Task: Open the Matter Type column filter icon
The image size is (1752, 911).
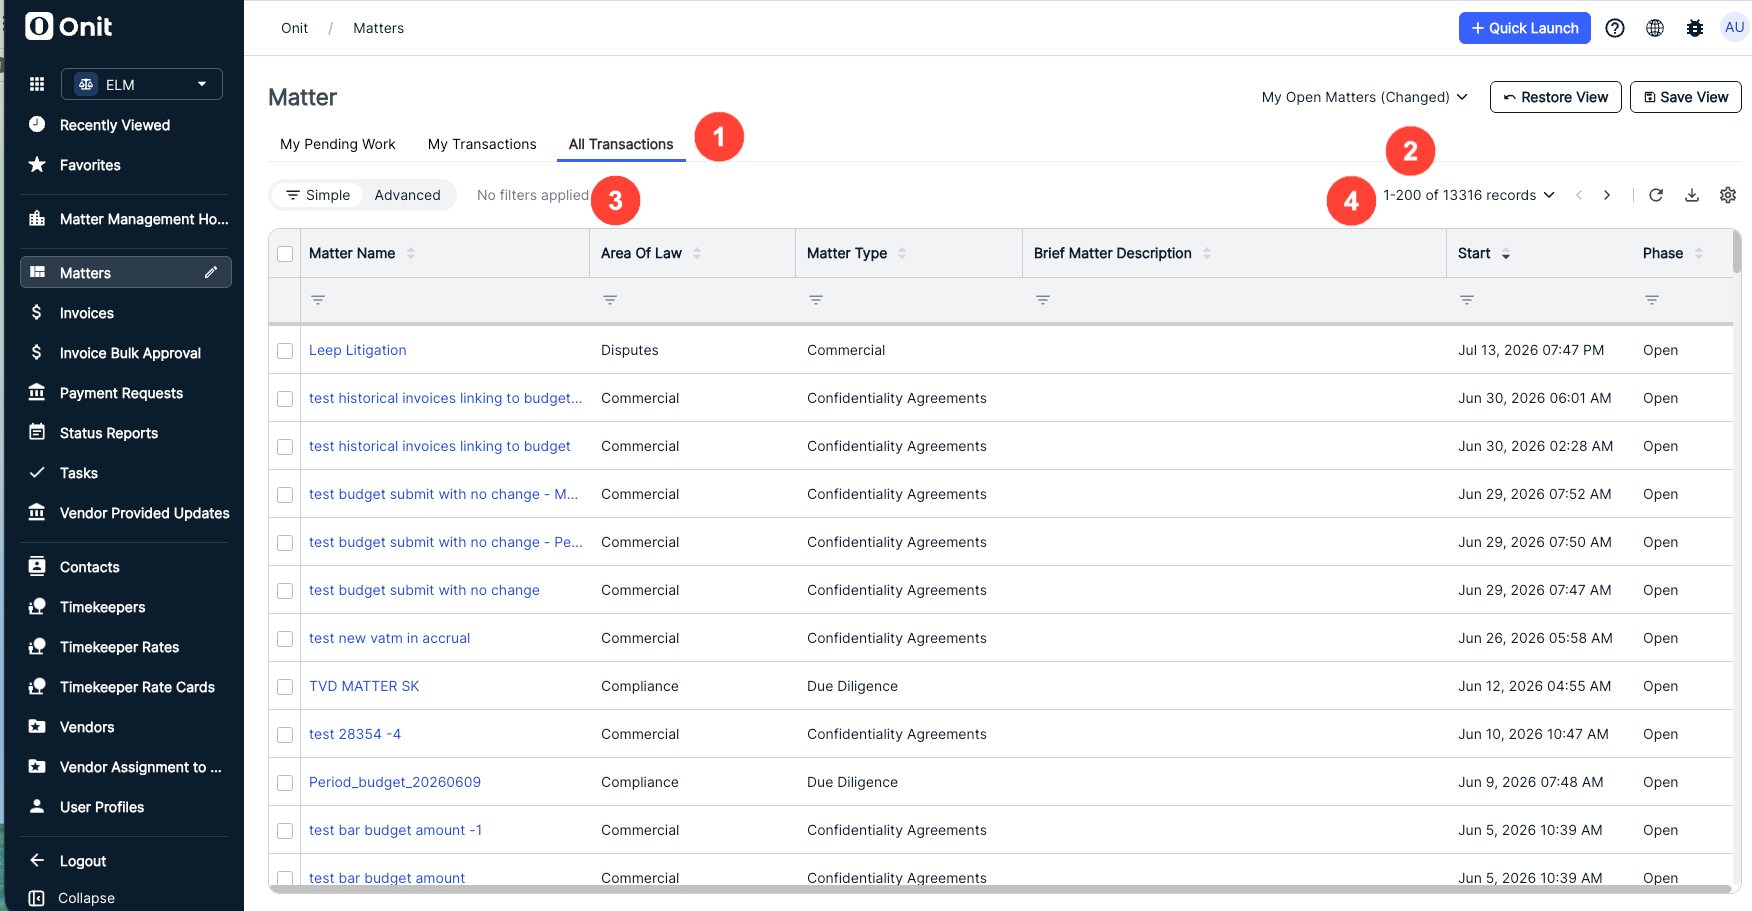Action: [816, 300]
